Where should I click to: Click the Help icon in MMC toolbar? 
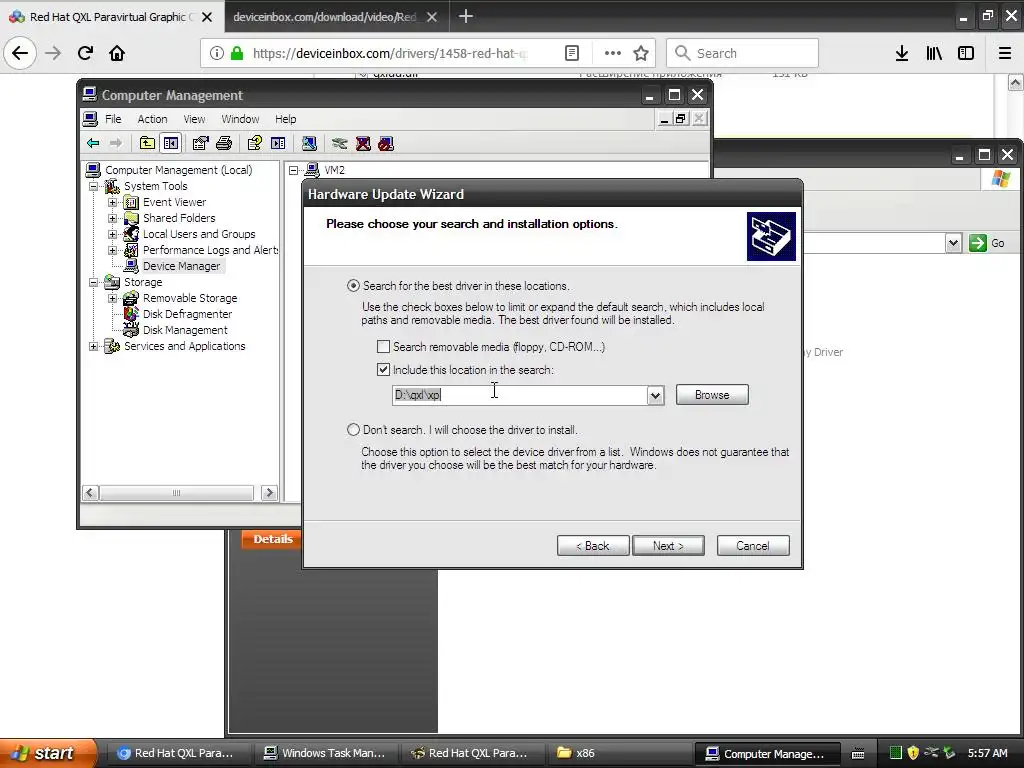tap(254, 143)
